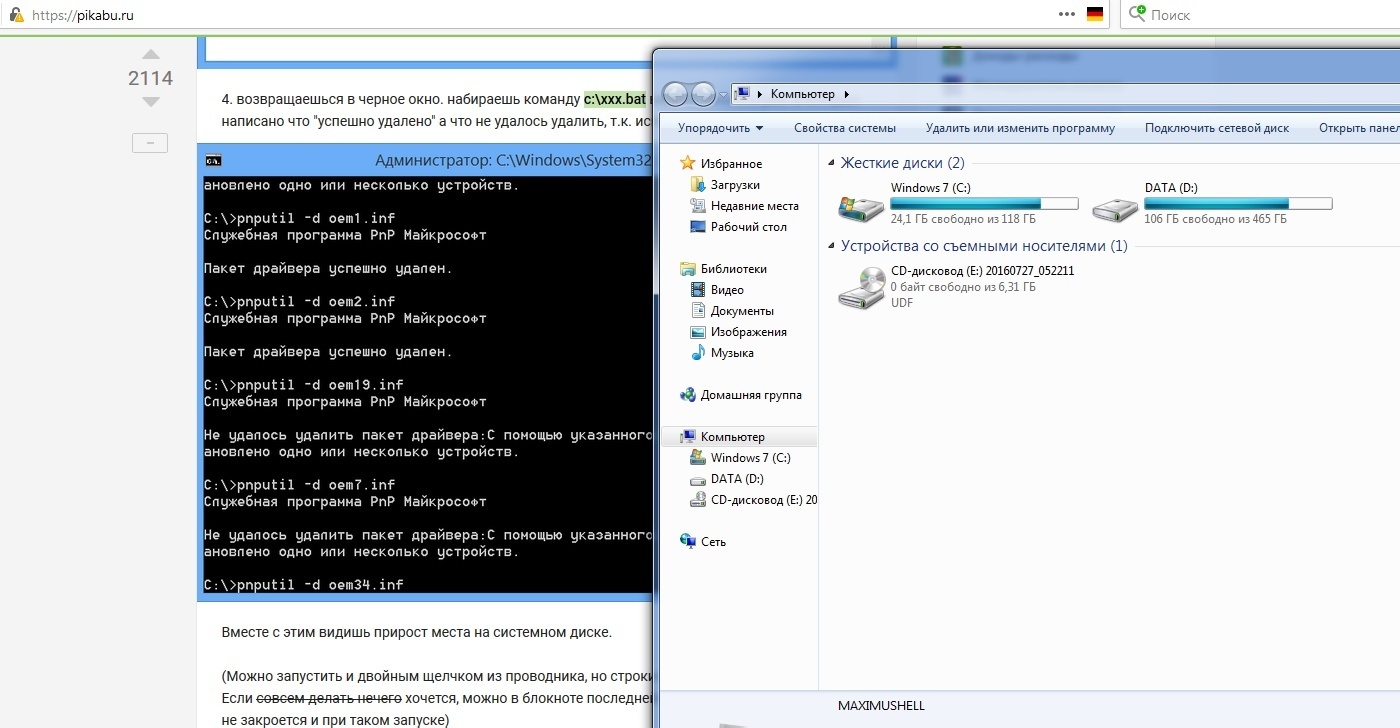Go forward in Explorer window
The width and height of the screenshot is (1400, 728).
[x=703, y=94]
